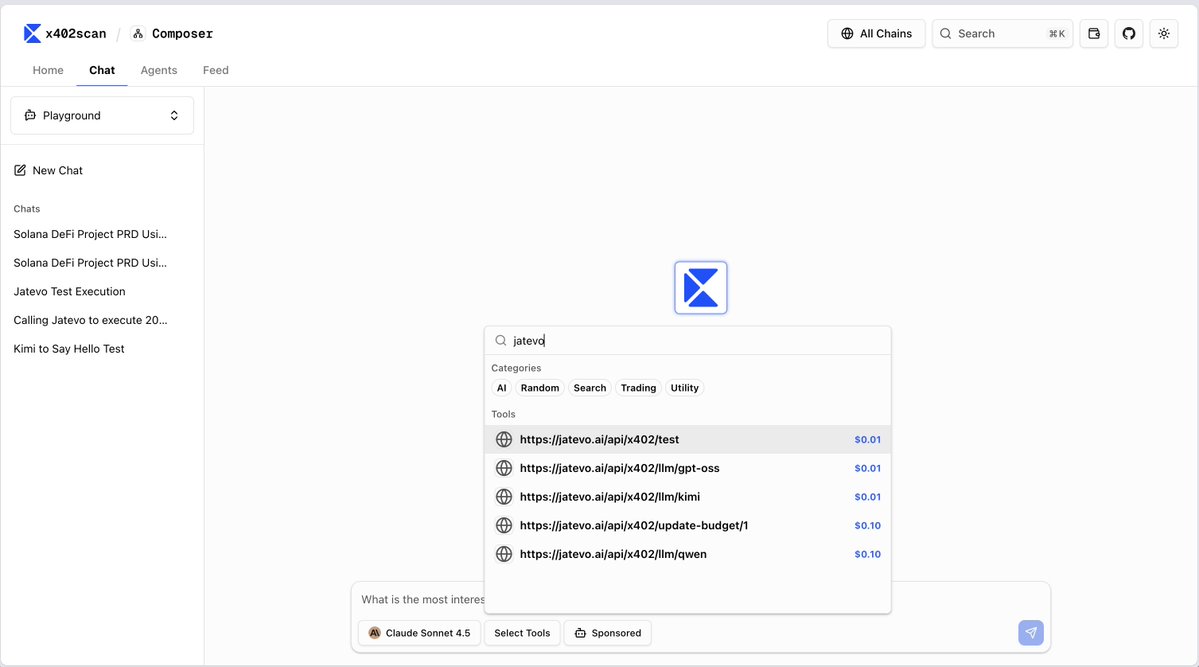Click the globe icon in All Chains
Image resolution: width=1199 pixels, height=667 pixels.
coord(847,34)
